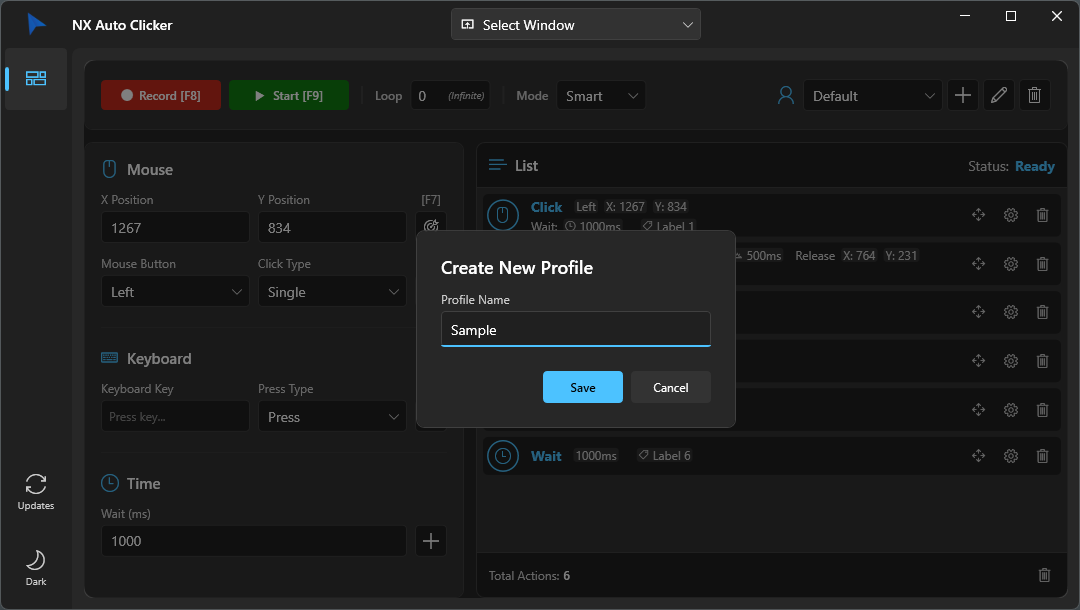Screen dimensions: 1080x610
Task: Click the X Position field
Action: pyautogui.click(x=175, y=227)
